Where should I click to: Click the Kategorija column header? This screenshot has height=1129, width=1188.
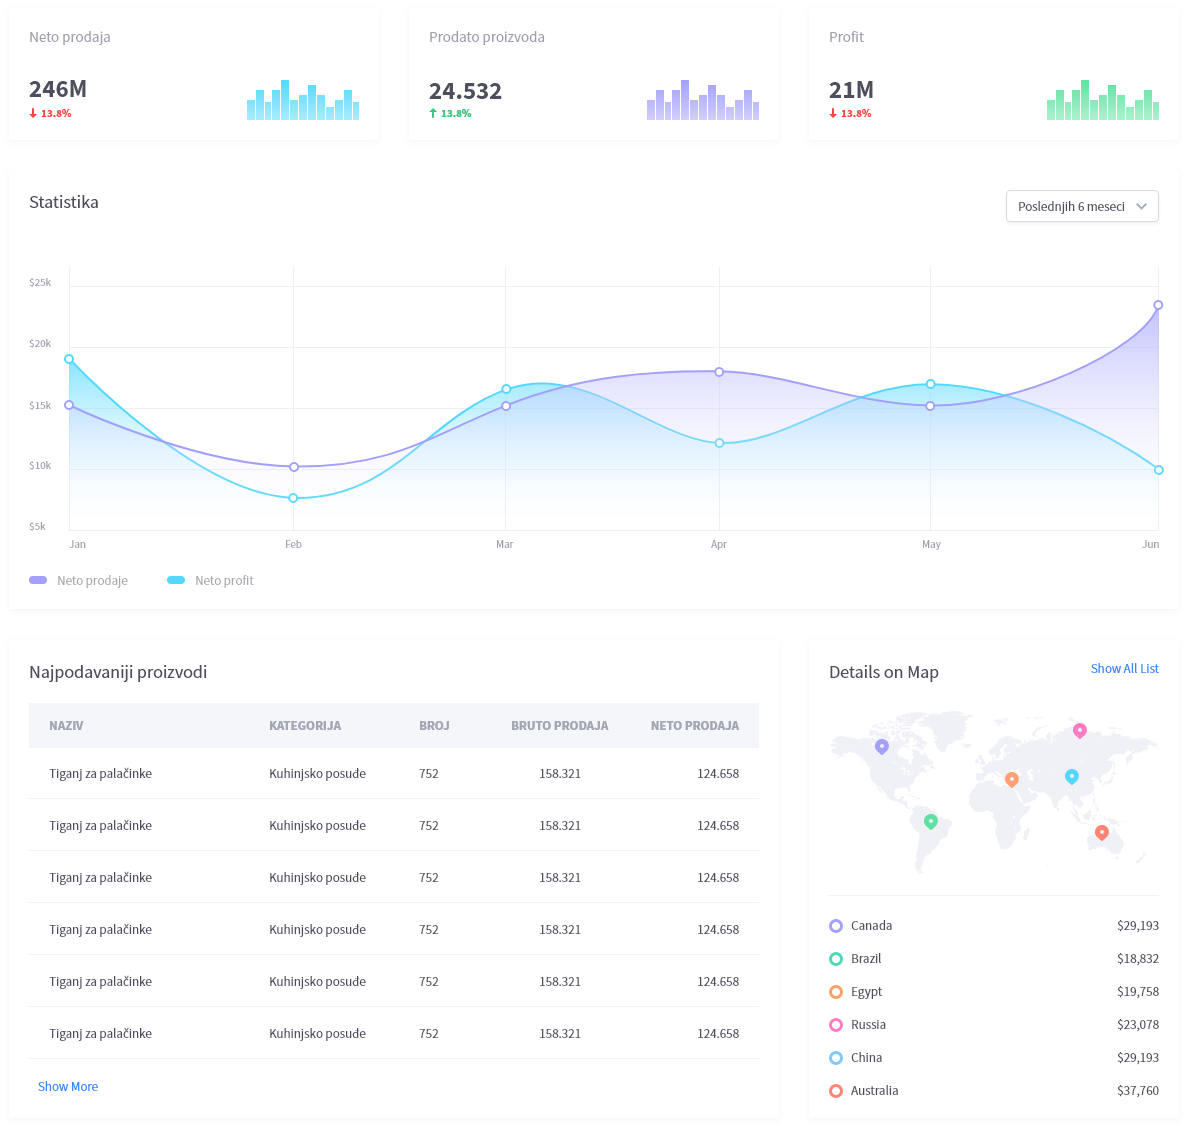305,725
